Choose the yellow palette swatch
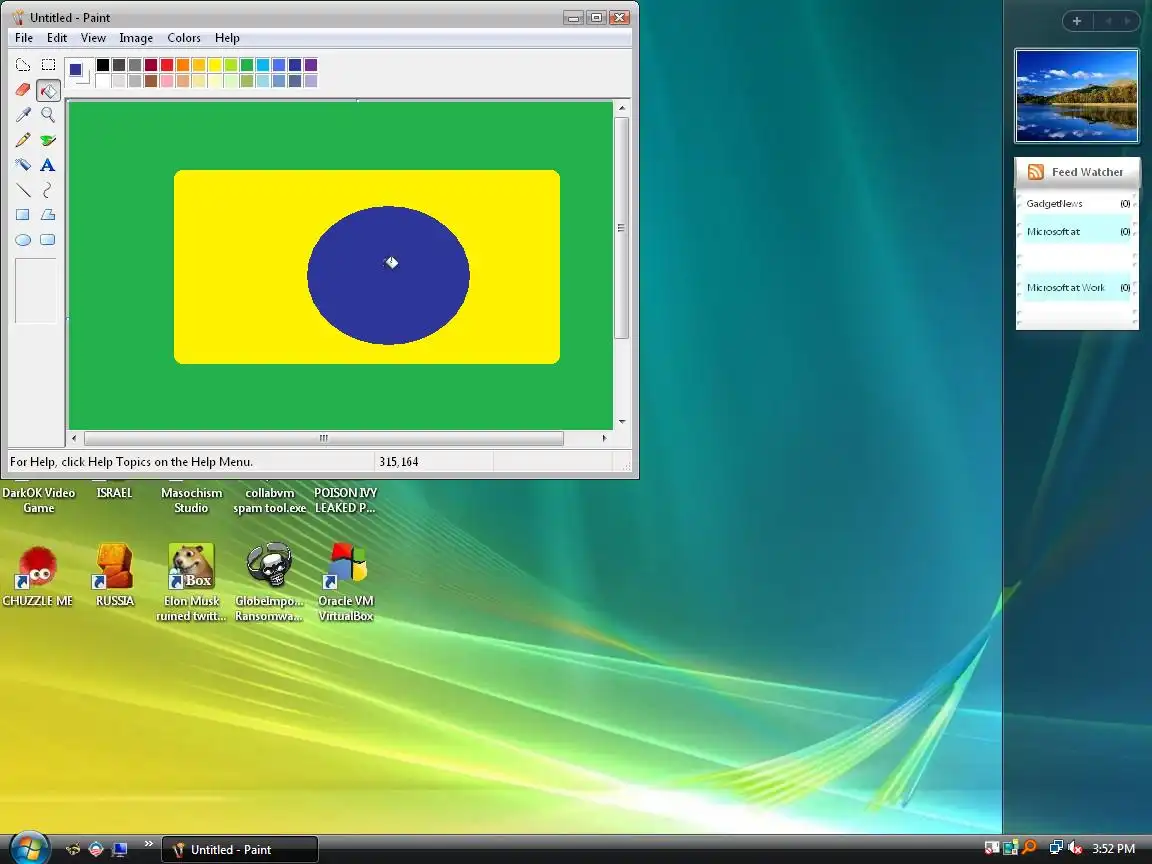Image resolution: width=1152 pixels, height=864 pixels. click(x=215, y=65)
